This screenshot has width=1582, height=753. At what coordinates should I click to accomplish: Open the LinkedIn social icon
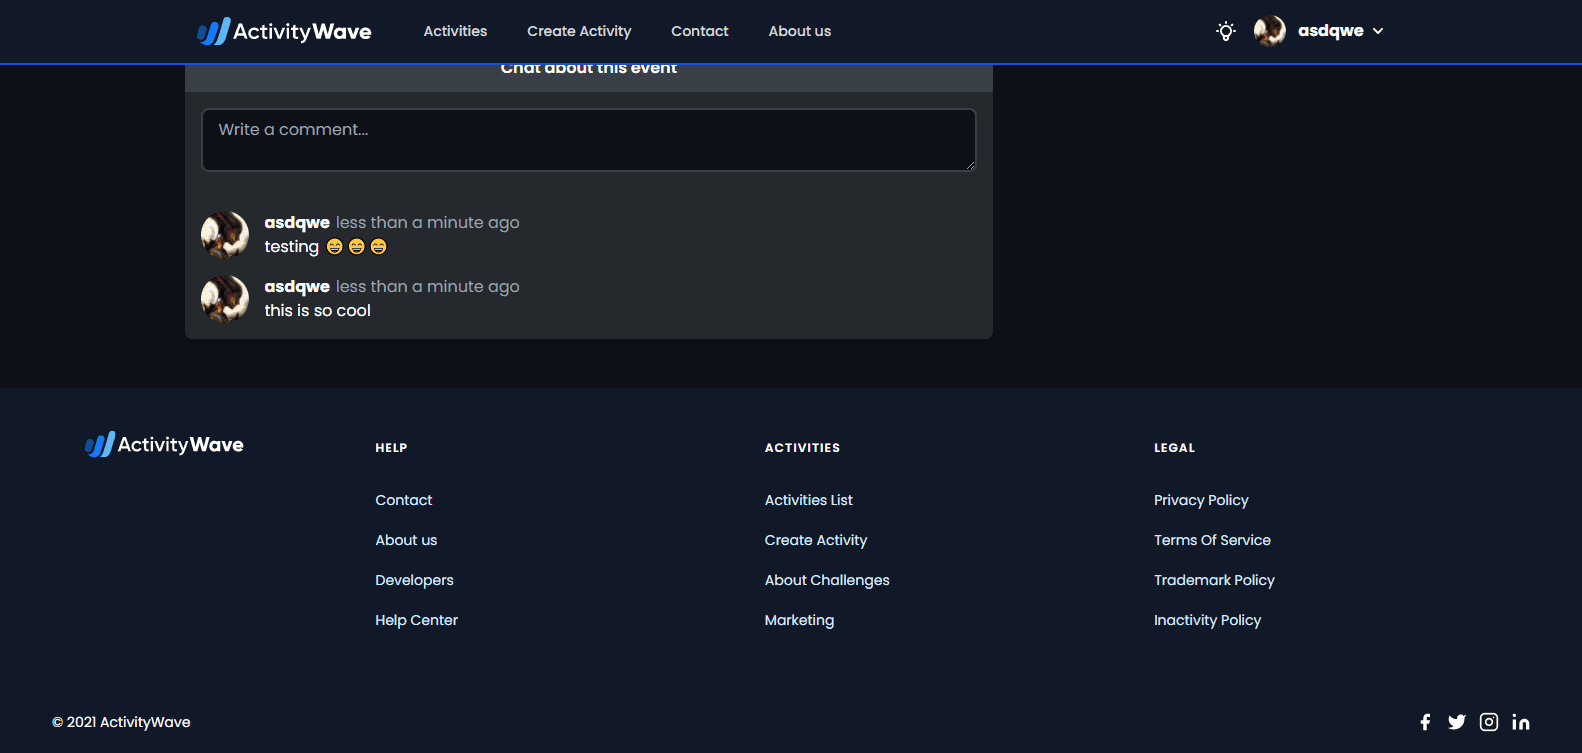point(1520,722)
